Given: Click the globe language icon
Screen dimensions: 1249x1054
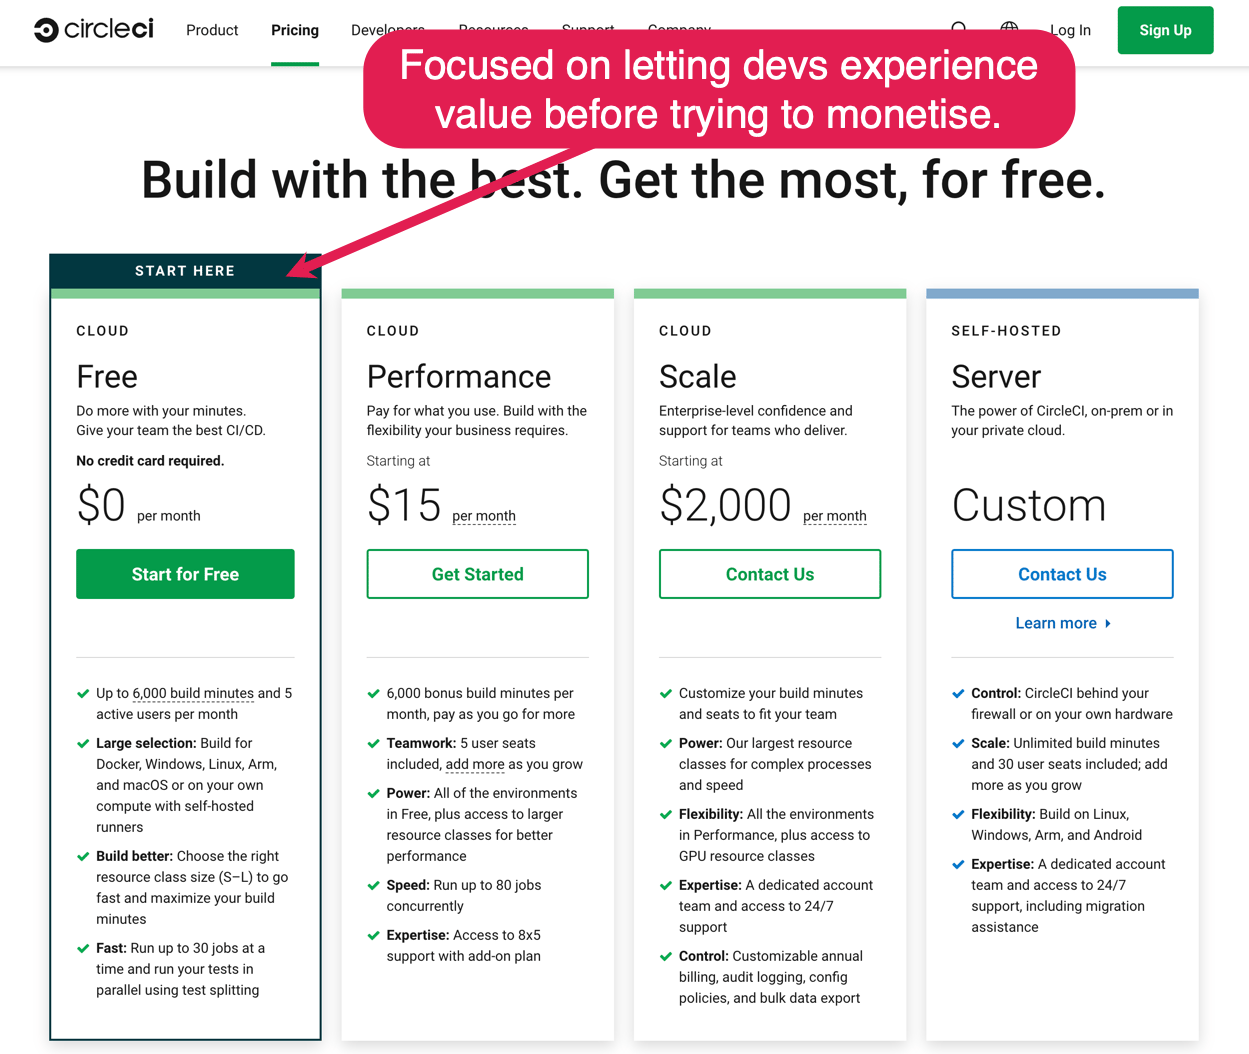Looking at the screenshot, I should click(x=1009, y=27).
